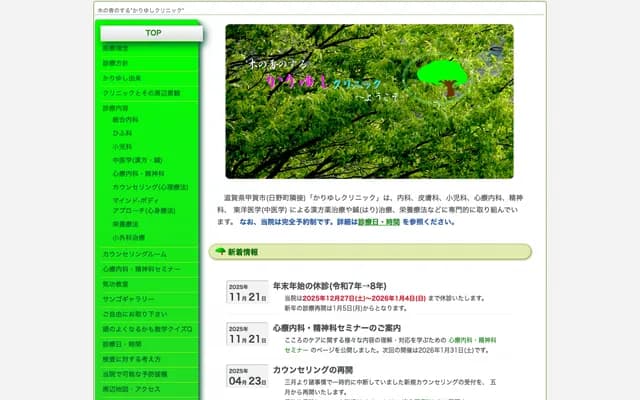This screenshot has height=400, width=640.
Task: Click the headline カウンセリングの再開
Action: (x=313, y=370)
